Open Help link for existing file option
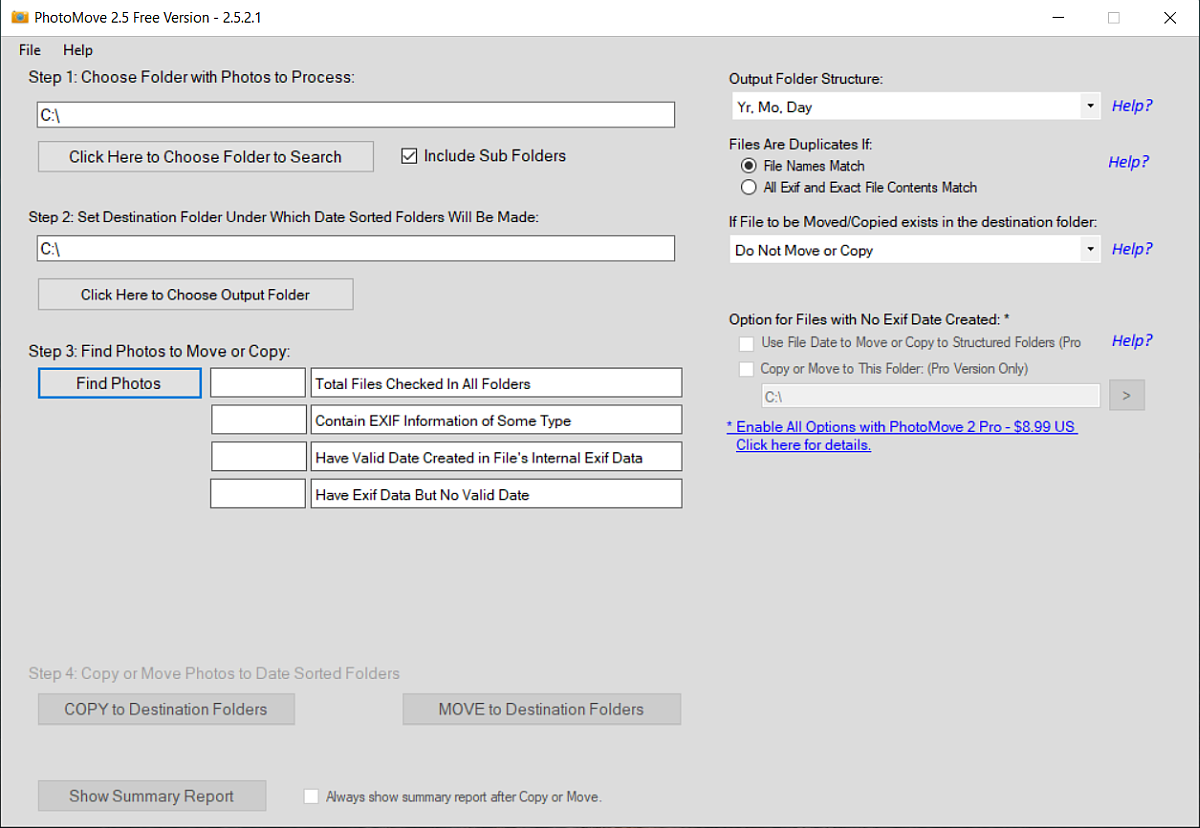1200x828 pixels. coord(1132,249)
